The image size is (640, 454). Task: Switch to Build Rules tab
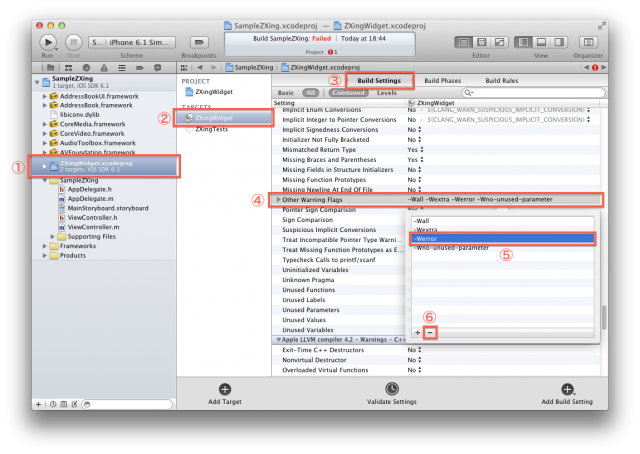(x=502, y=81)
